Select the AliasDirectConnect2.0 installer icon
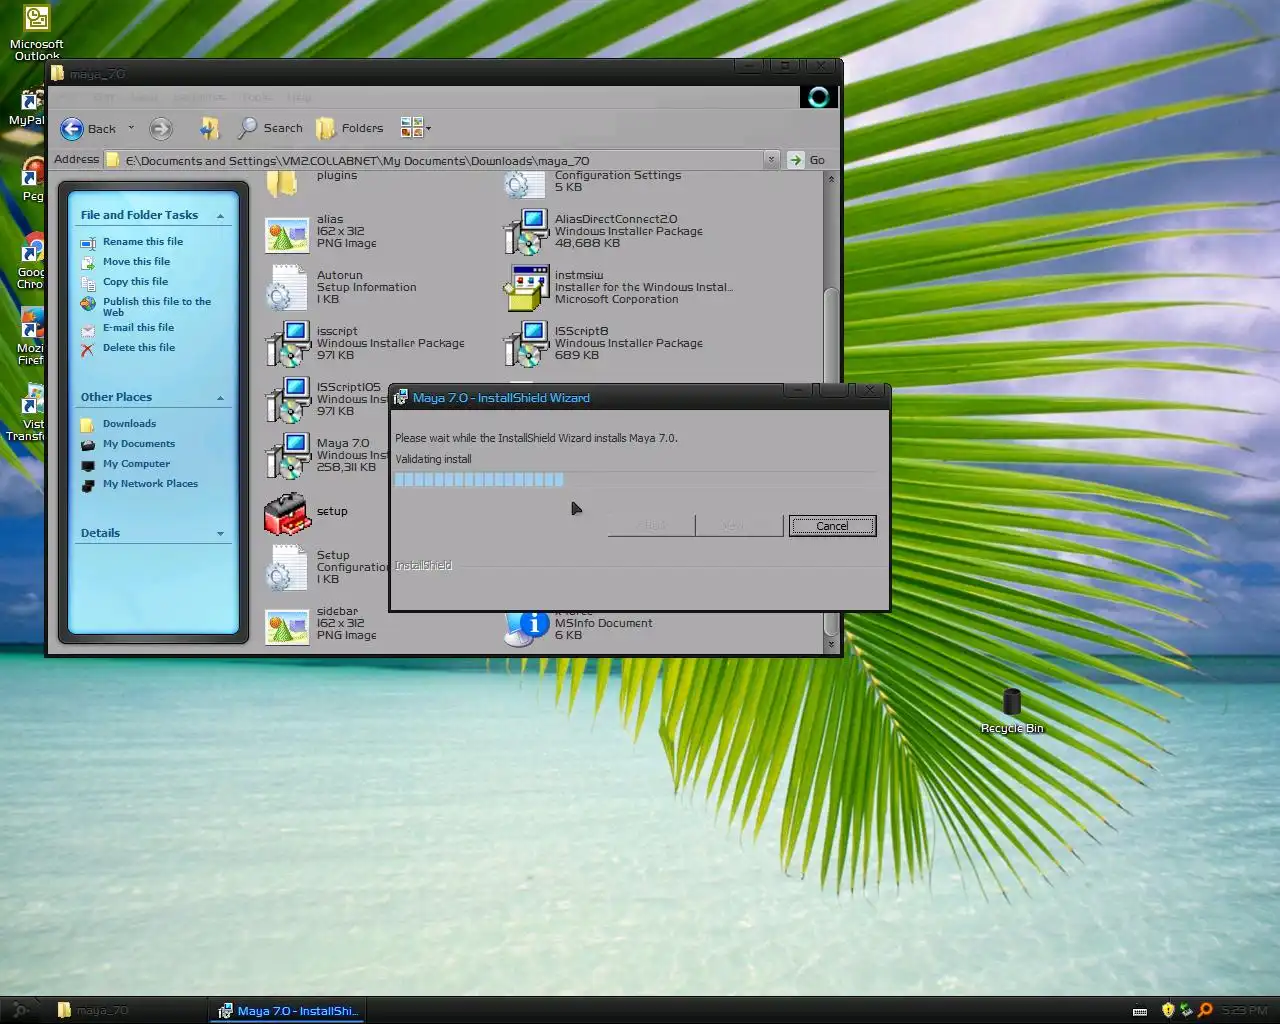Viewport: 1280px width, 1024px height. (x=525, y=231)
